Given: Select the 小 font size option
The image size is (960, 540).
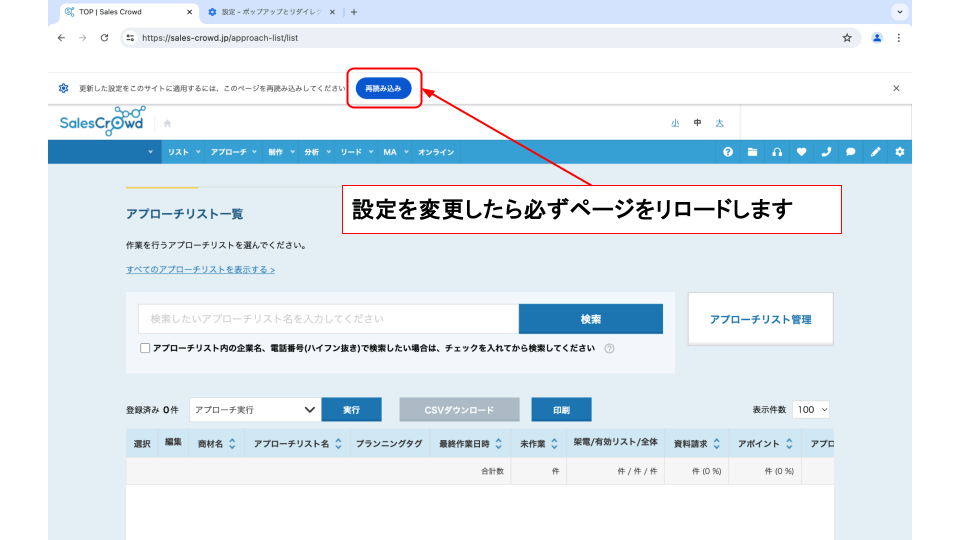Looking at the screenshot, I should pyautogui.click(x=675, y=123).
